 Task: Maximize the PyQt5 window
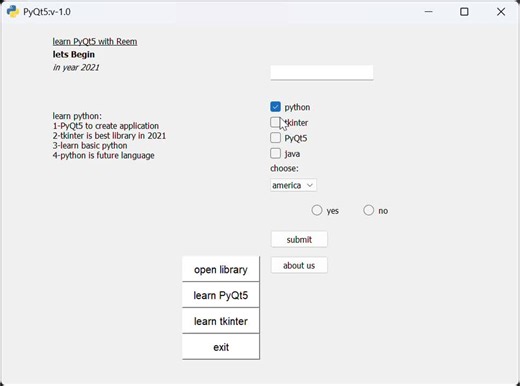[x=464, y=12]
